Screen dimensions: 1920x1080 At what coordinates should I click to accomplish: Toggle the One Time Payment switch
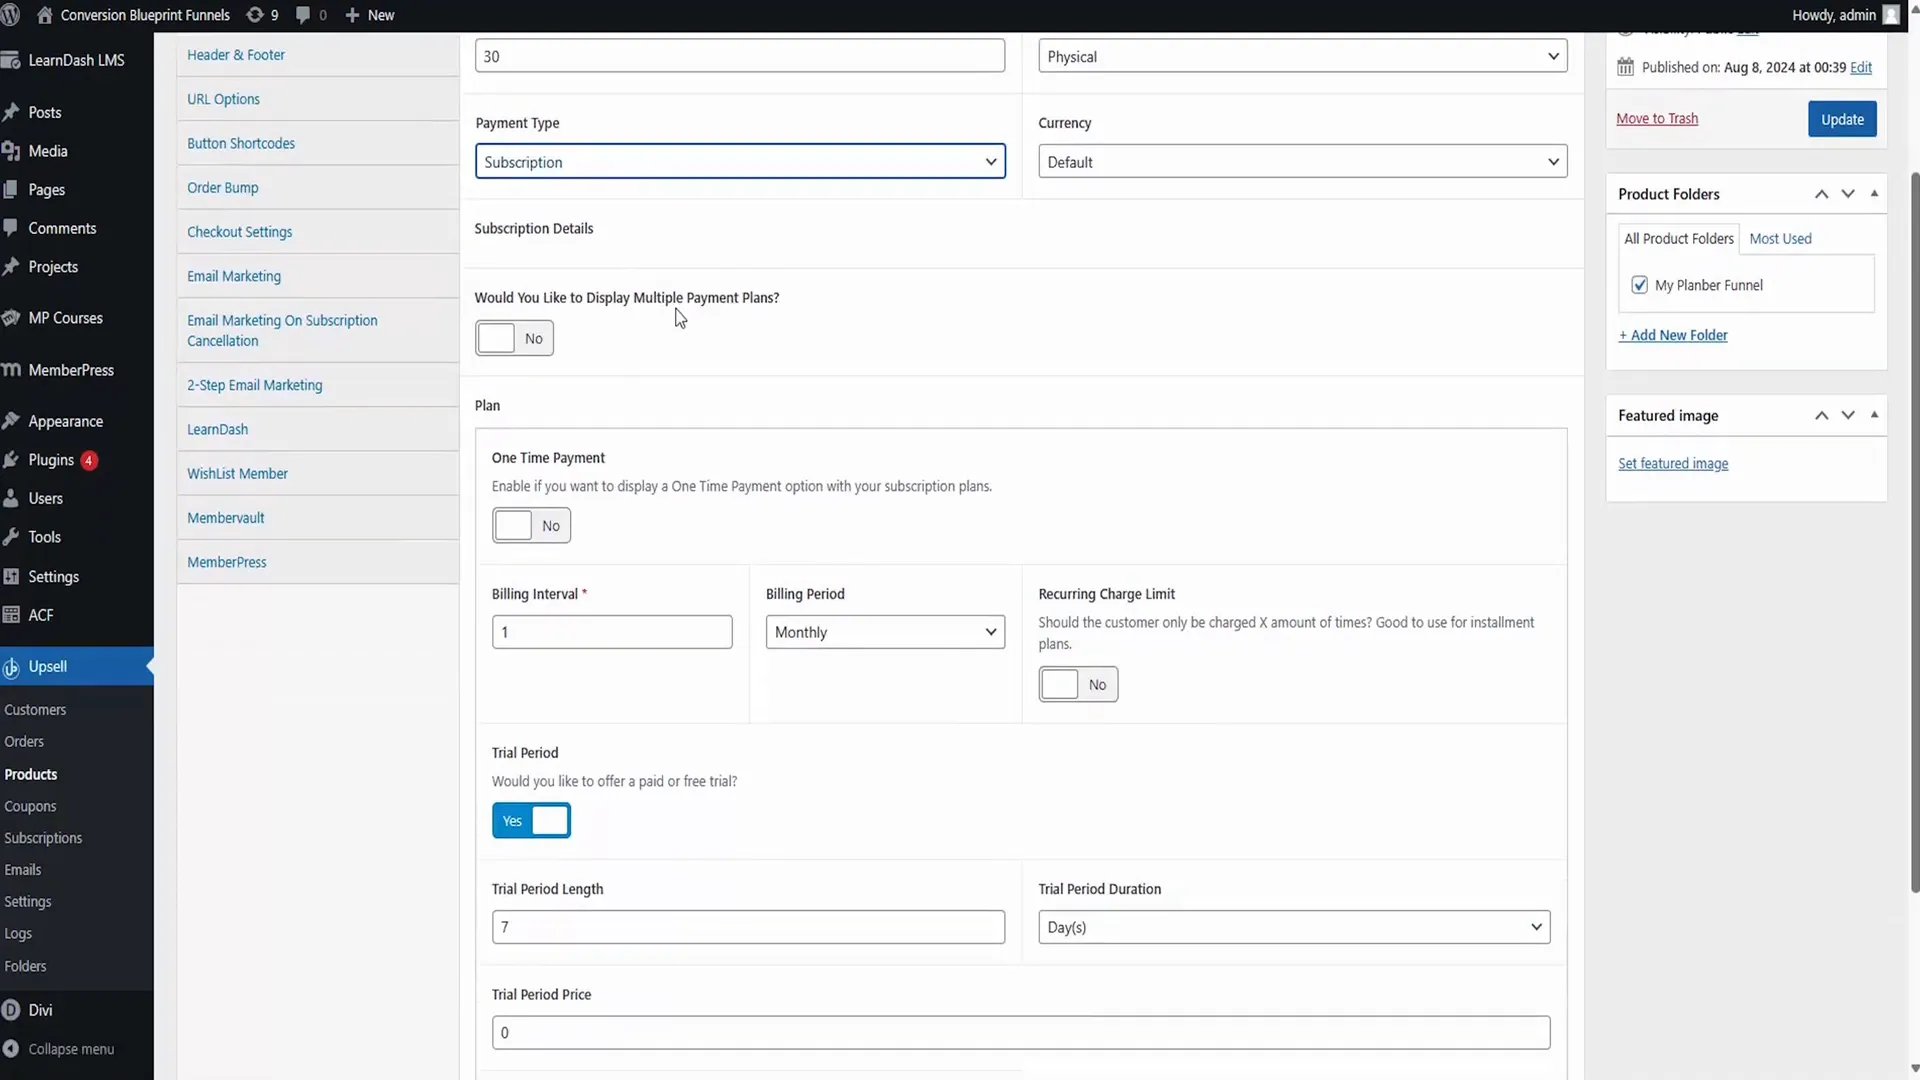(531, 525)
